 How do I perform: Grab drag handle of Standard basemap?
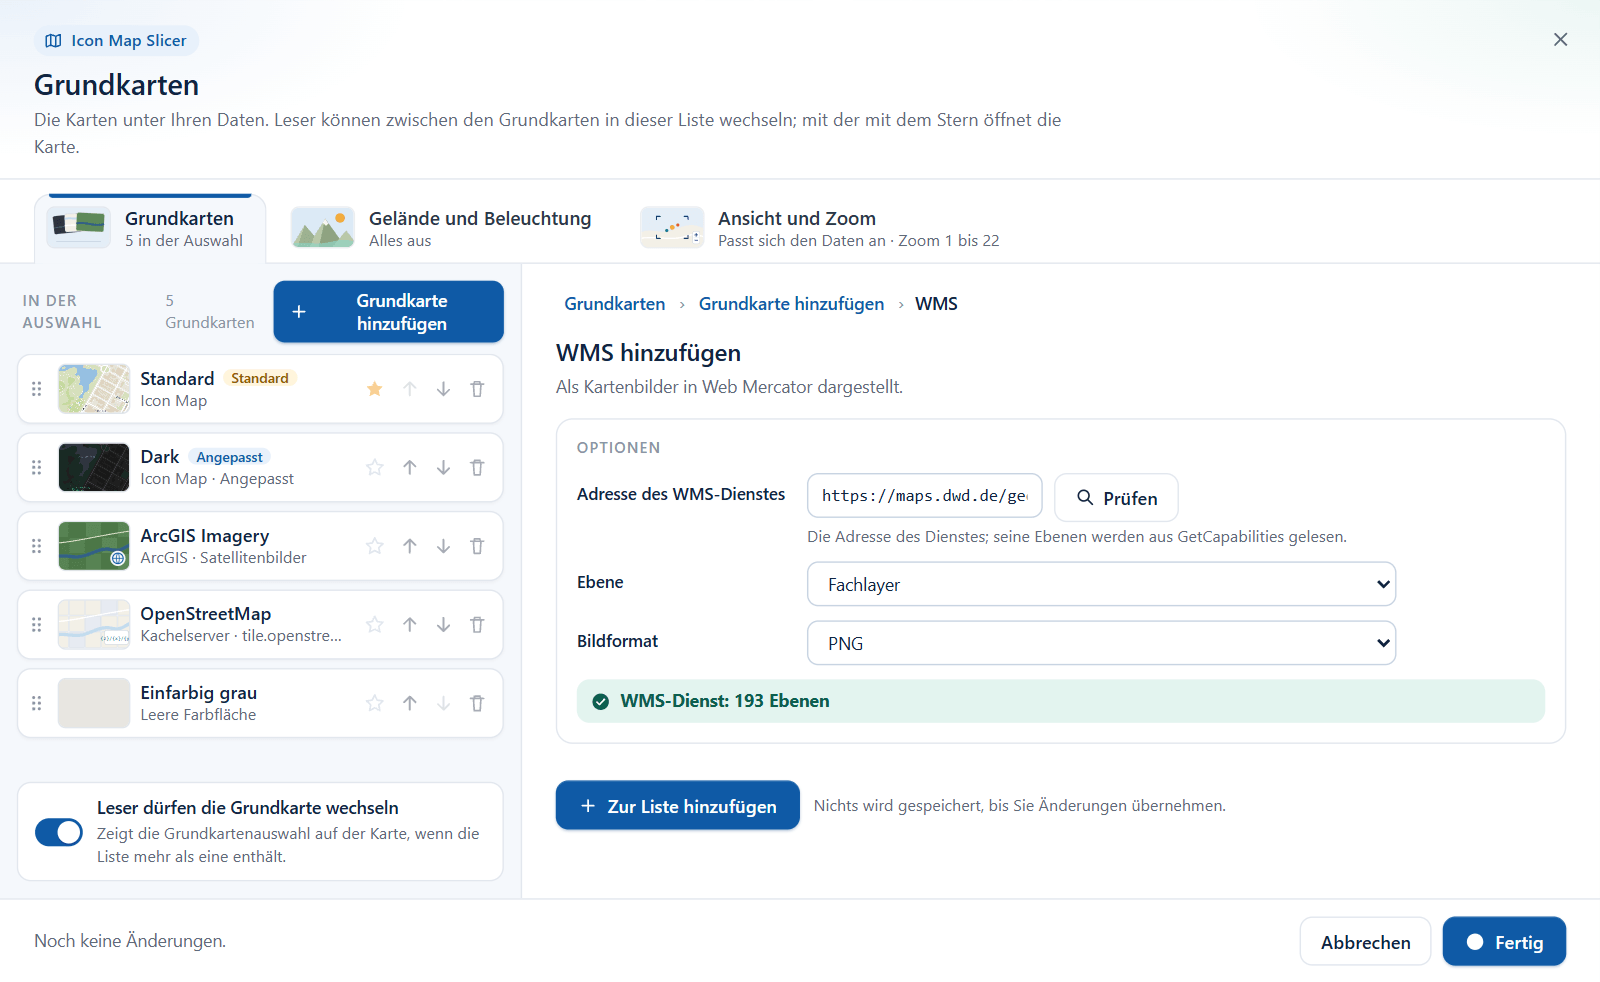(x=37, y=389)
